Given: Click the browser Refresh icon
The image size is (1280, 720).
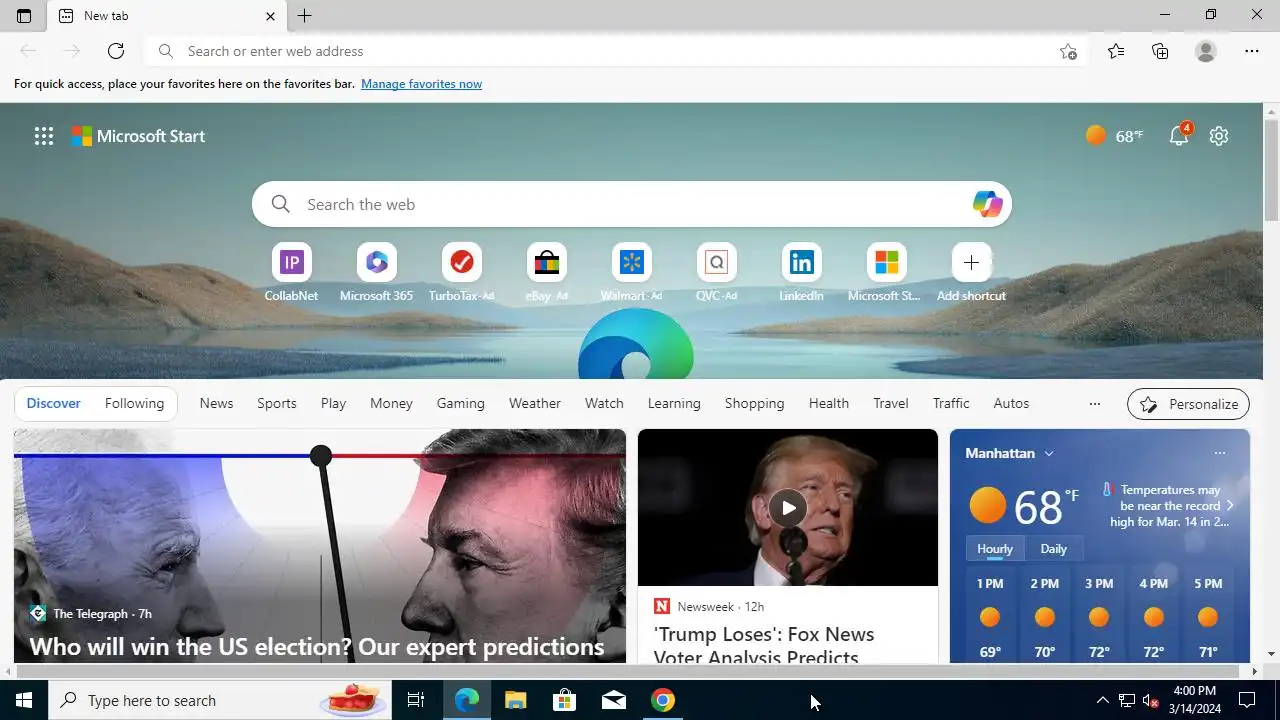Looking at the screenshot, I should (x=116, y=51).
